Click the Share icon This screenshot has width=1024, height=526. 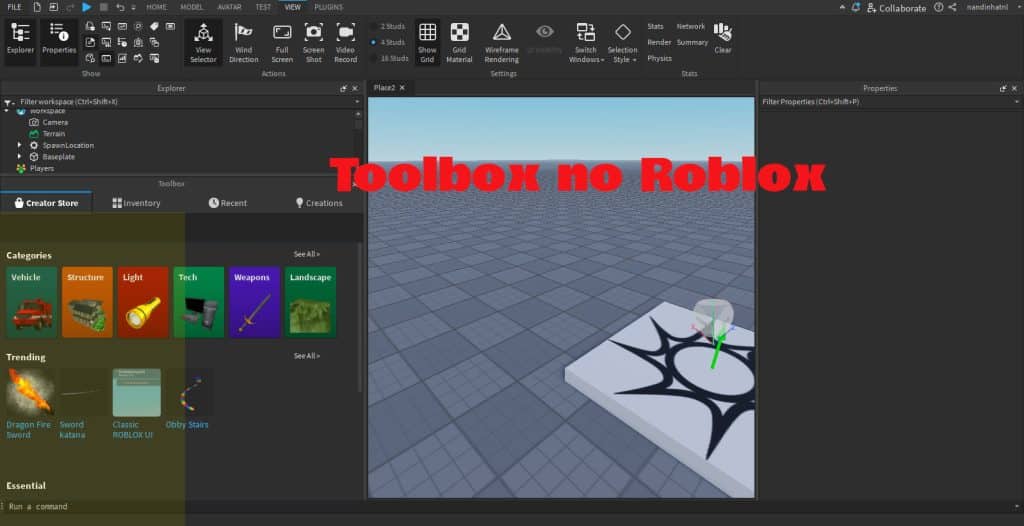click(952, 7)
